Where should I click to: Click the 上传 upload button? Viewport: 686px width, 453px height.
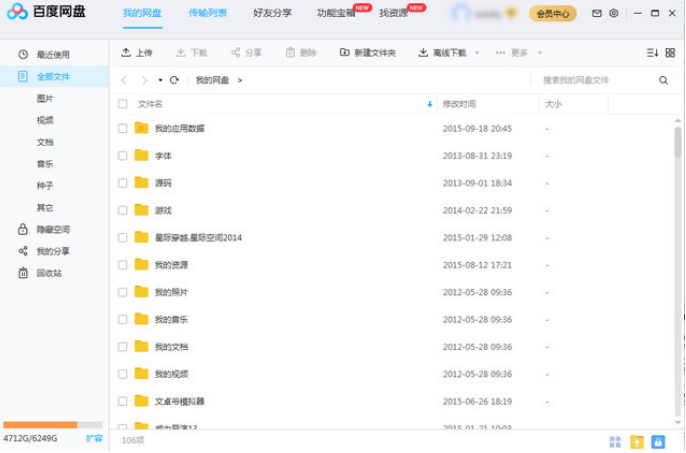click(136, 52)
